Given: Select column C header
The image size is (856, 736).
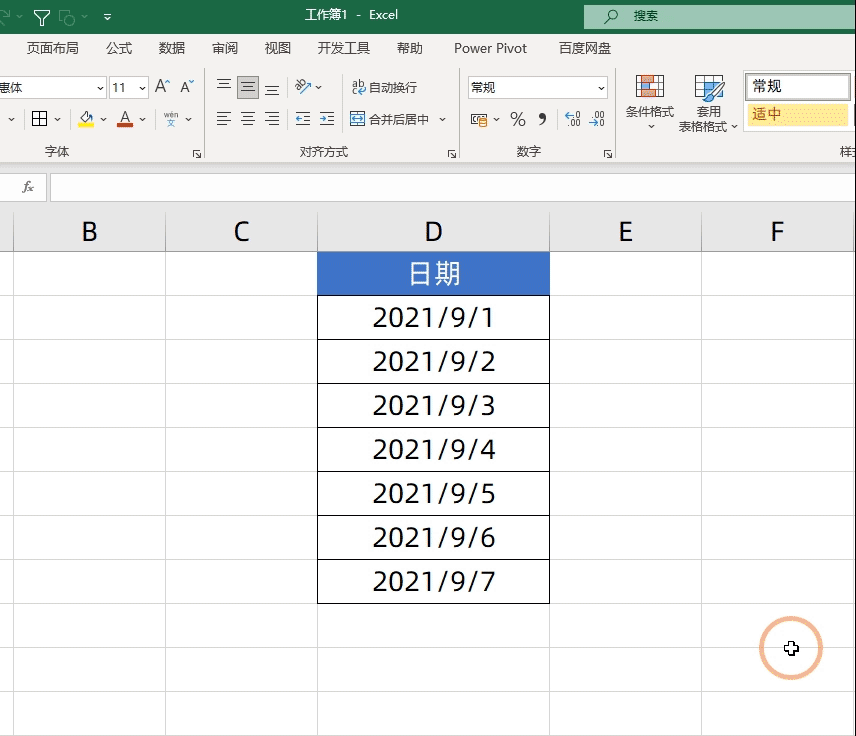Looking at the screenshot, I should click(x=241, y=232).
